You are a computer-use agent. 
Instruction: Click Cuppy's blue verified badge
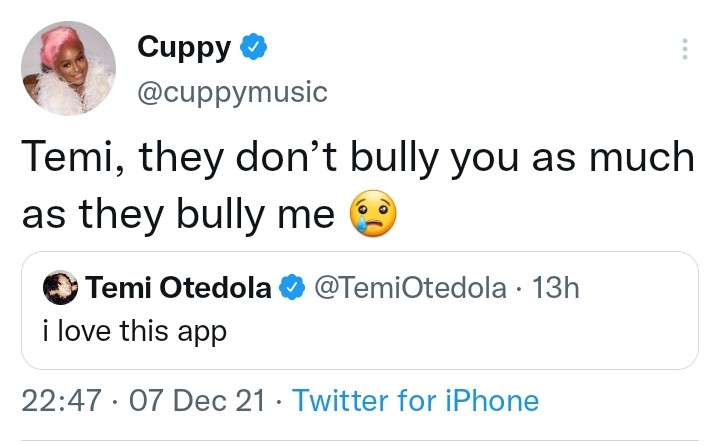255,47
